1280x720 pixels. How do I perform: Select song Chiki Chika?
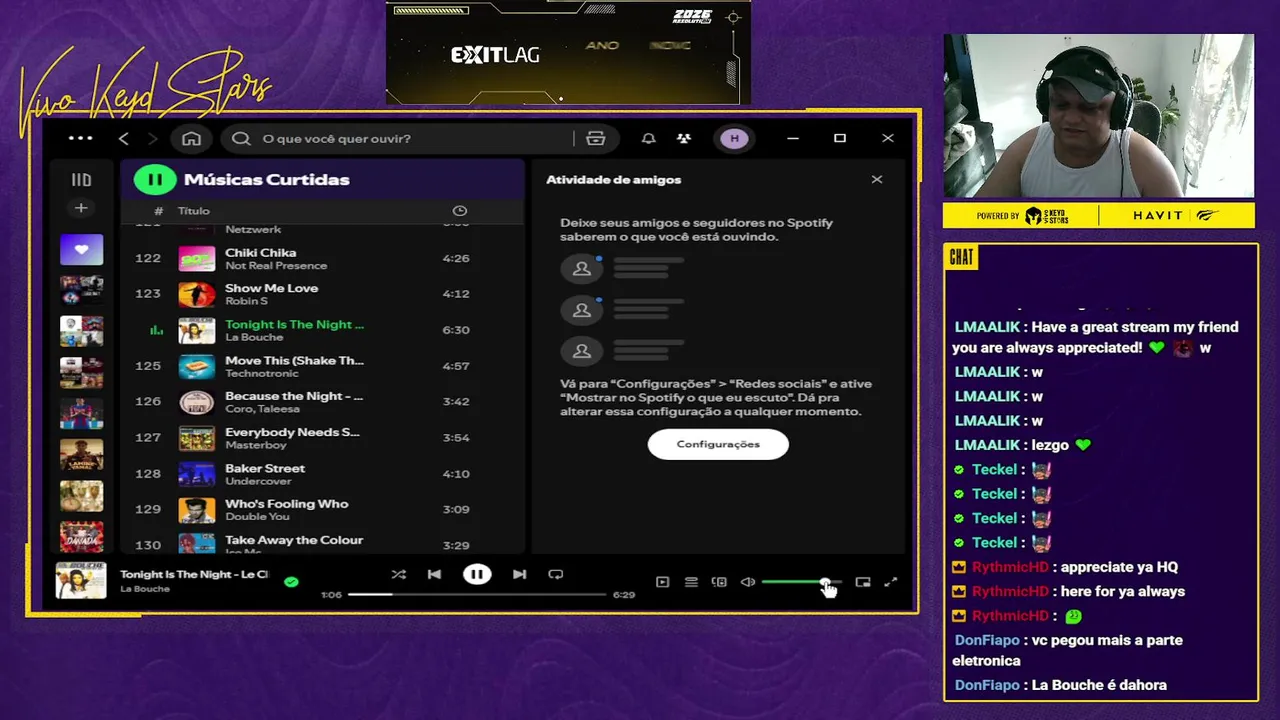(322, 258)
